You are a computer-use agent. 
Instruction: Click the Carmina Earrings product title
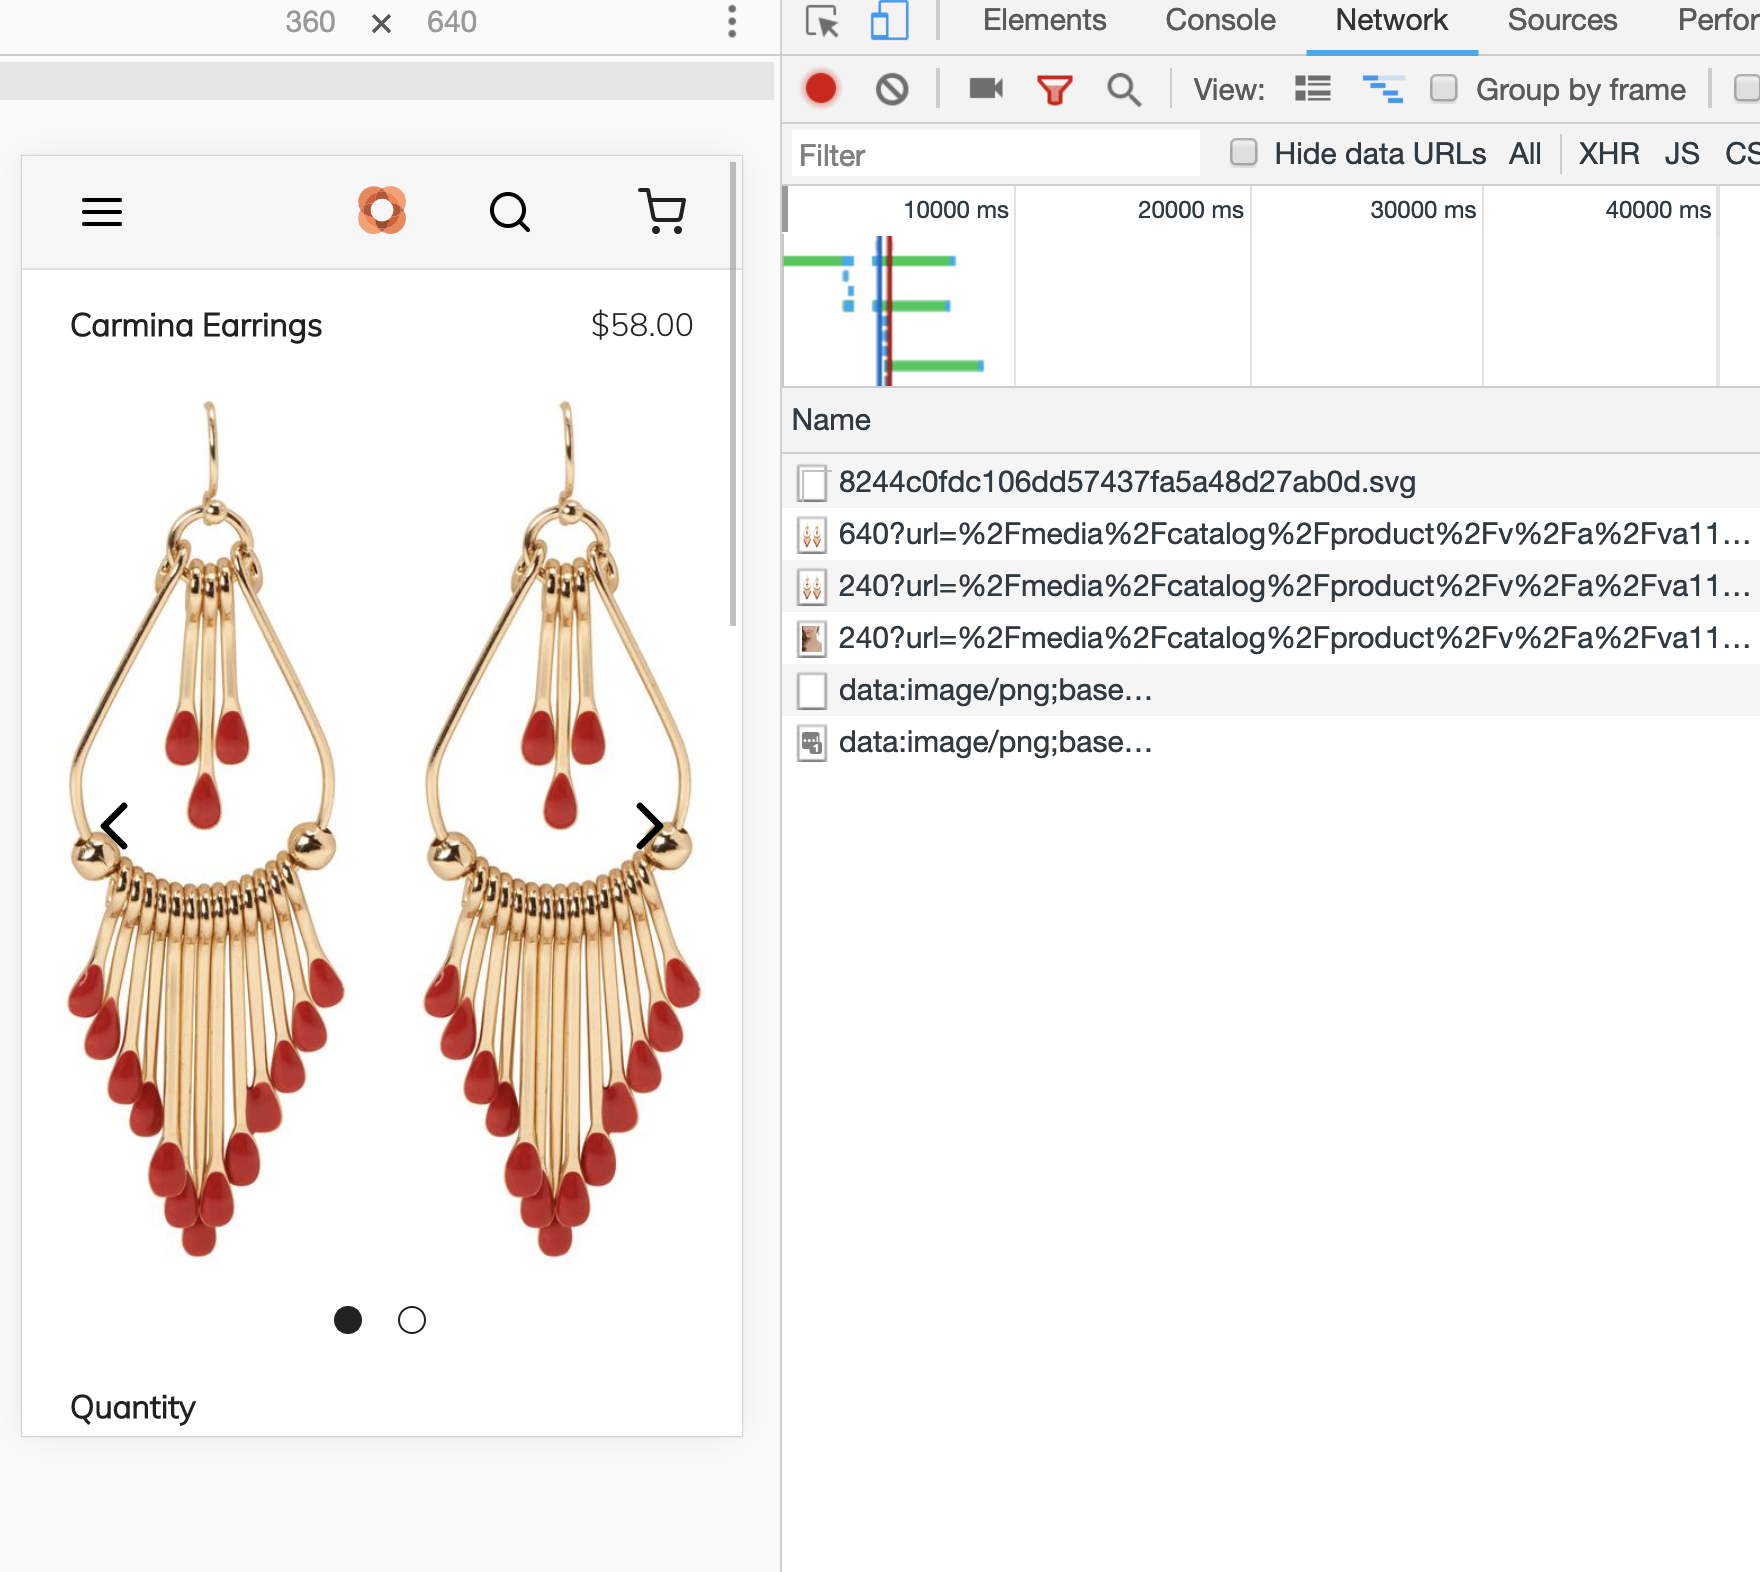[x=196, y=325]
